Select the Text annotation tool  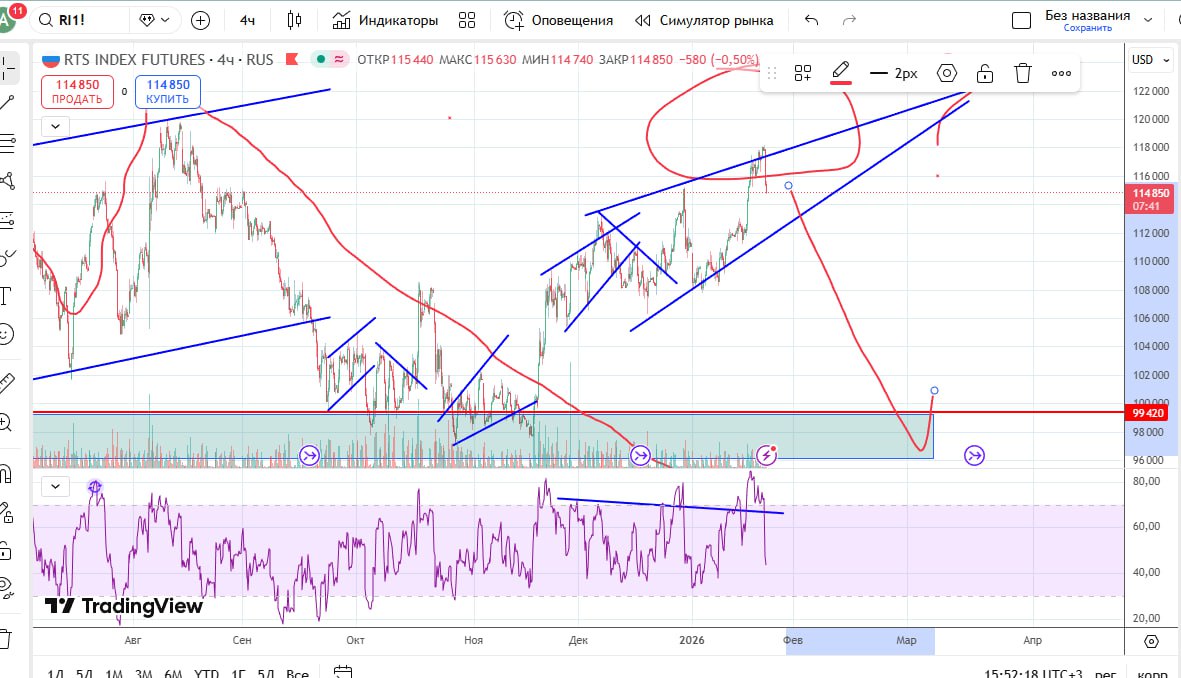6,296
